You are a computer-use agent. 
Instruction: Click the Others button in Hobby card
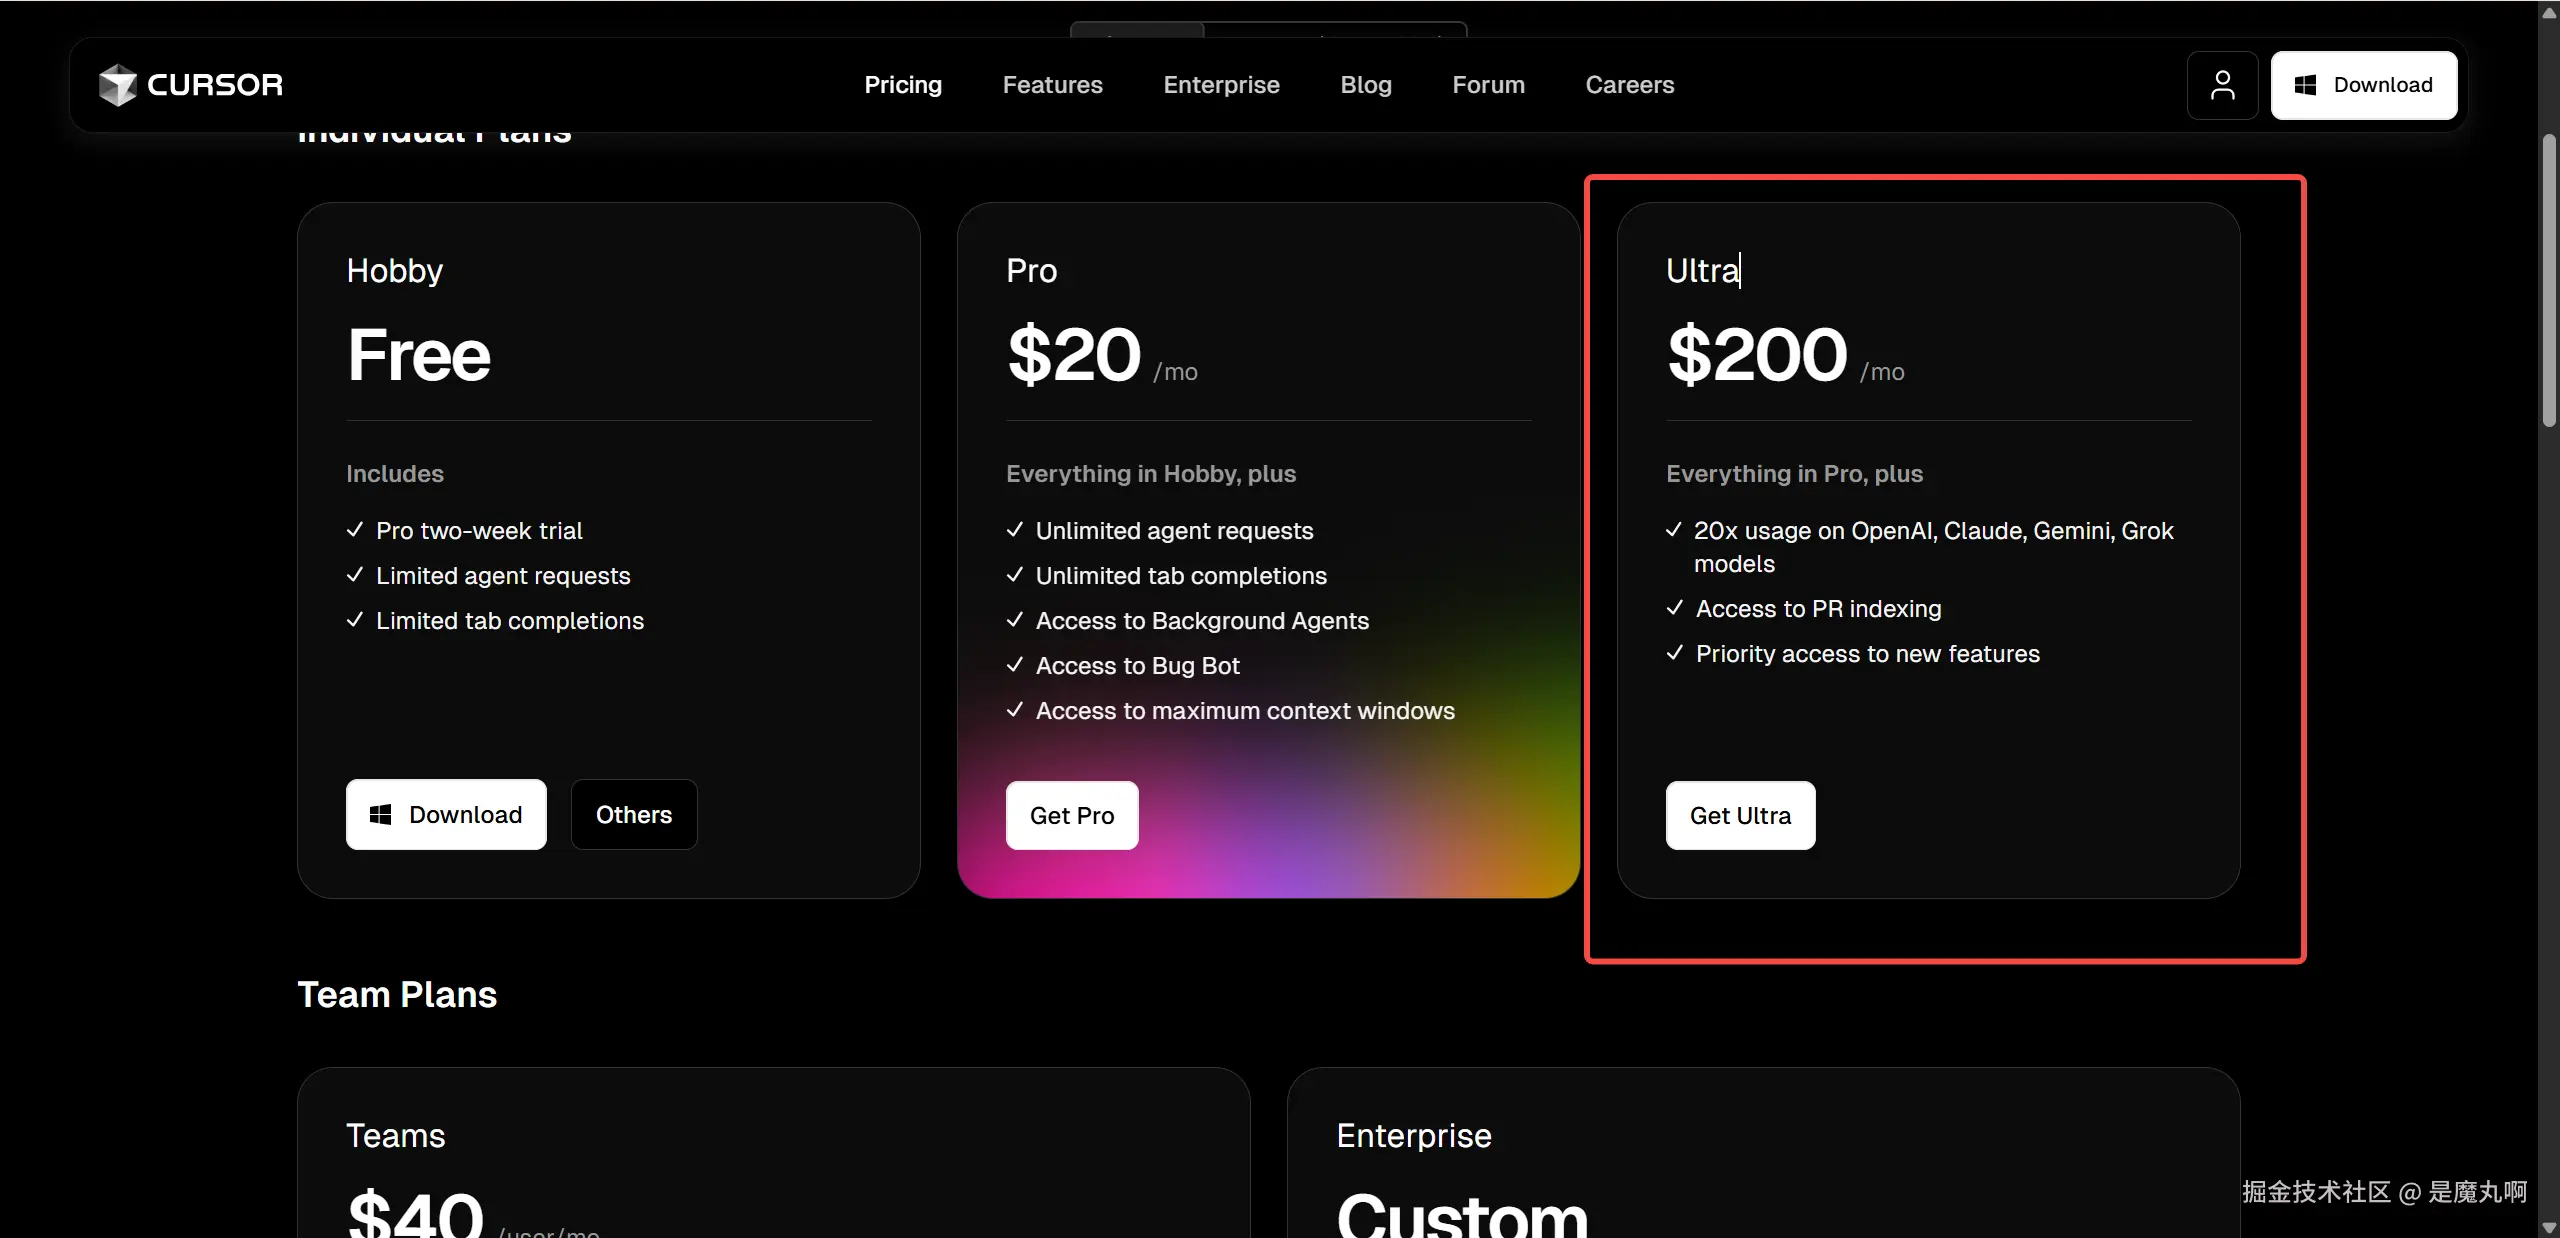click(634, 815)
